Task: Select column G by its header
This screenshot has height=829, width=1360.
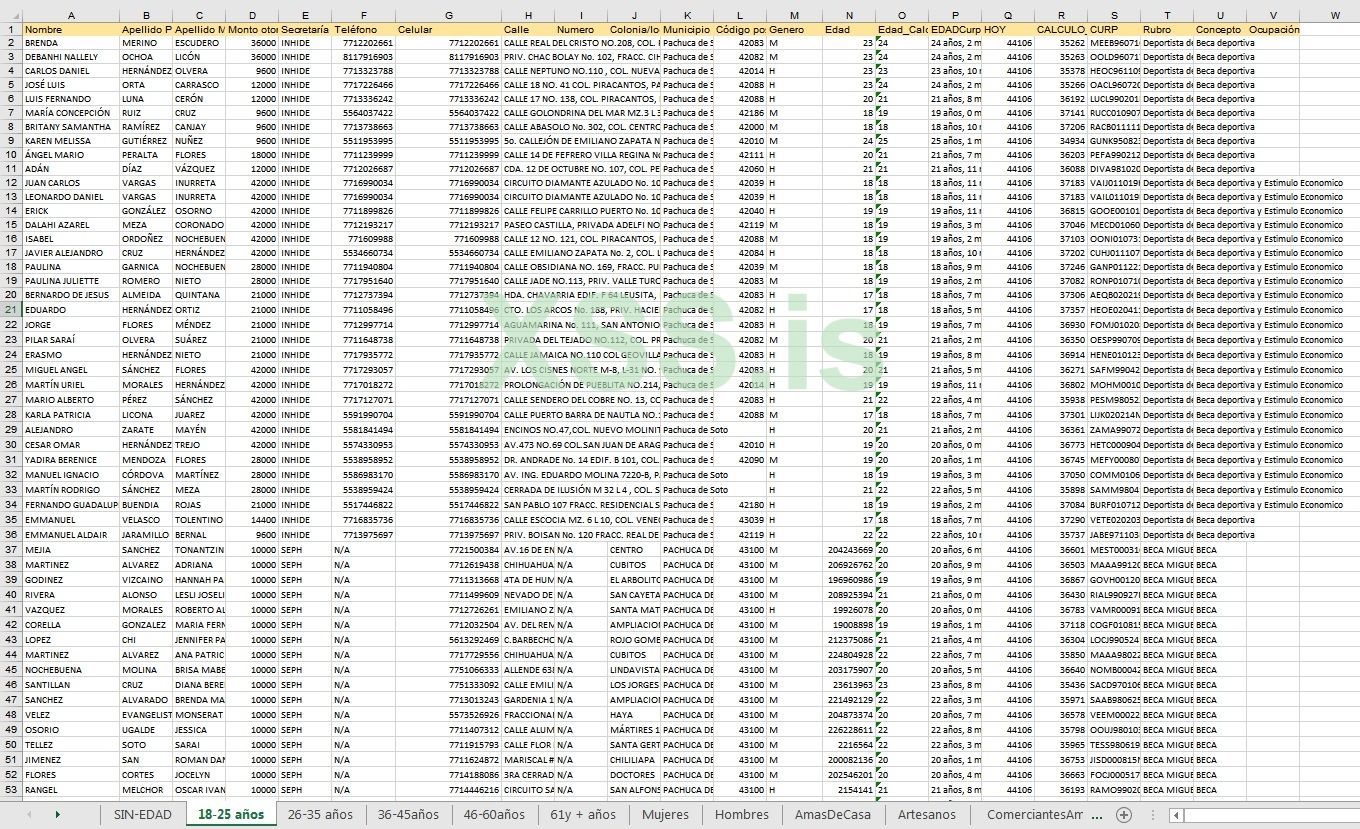Action: click(449, 16)
